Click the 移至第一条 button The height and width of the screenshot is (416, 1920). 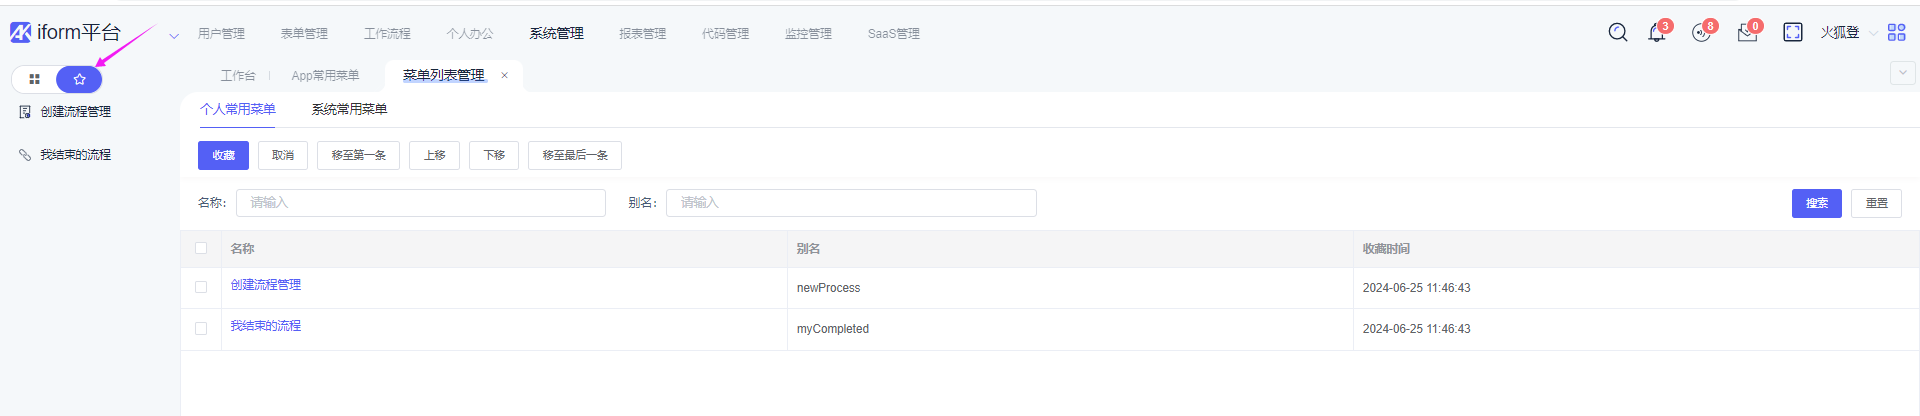358,155
